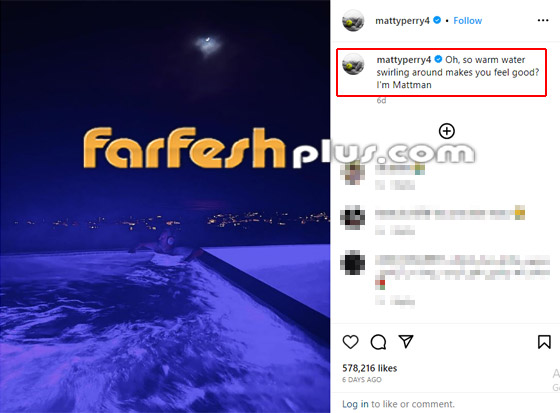Image resolution: width=560 pixels, height=413 pixels.
Task: View the 578,216 likes list
Action: (x=370, y=368)
